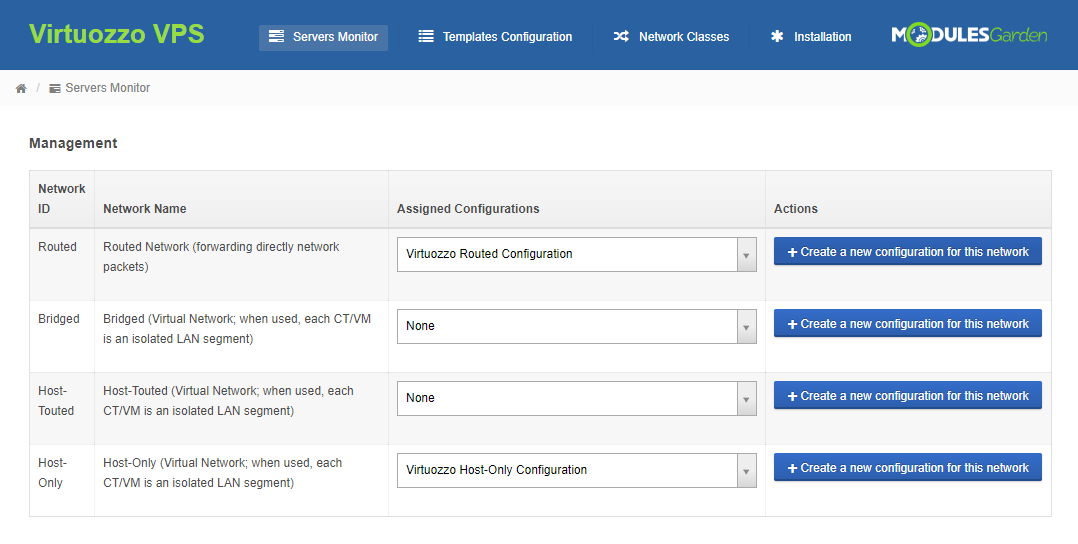Screen dimensions: 1078x544
Task: Click the Network Classes shuffle icon
Action: tap(621, 37)
